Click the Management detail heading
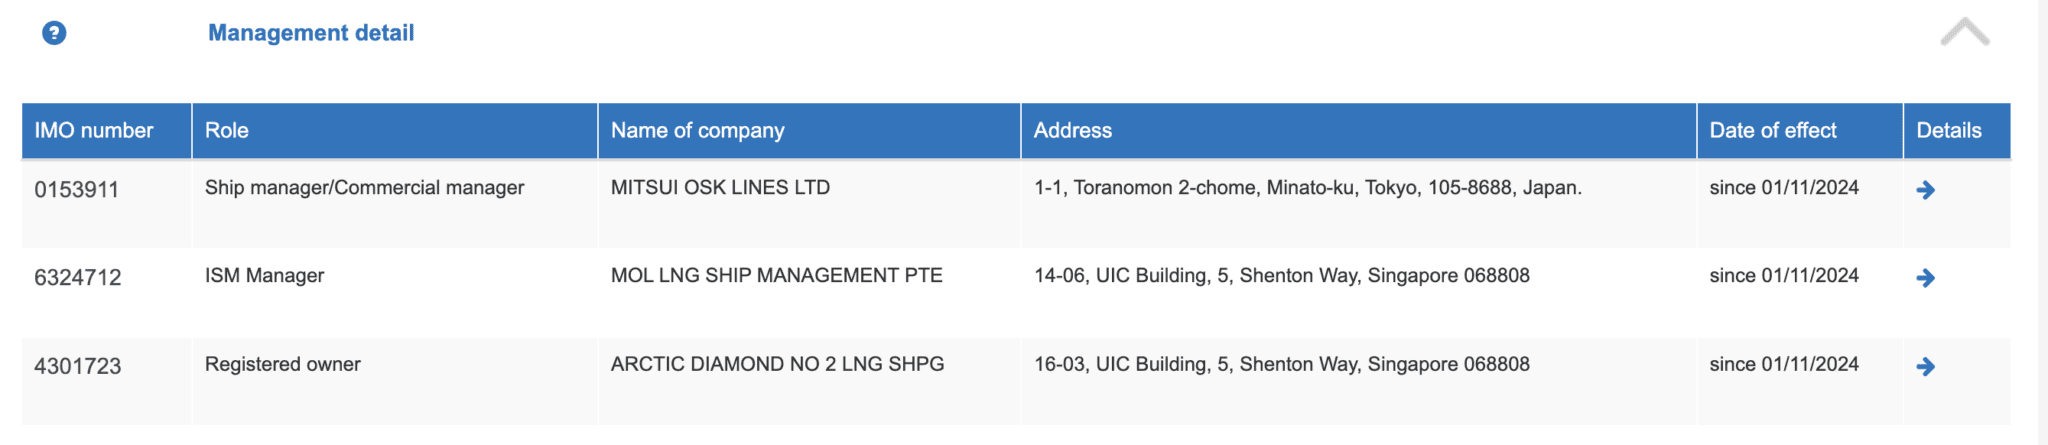 (x=311, y=33)
